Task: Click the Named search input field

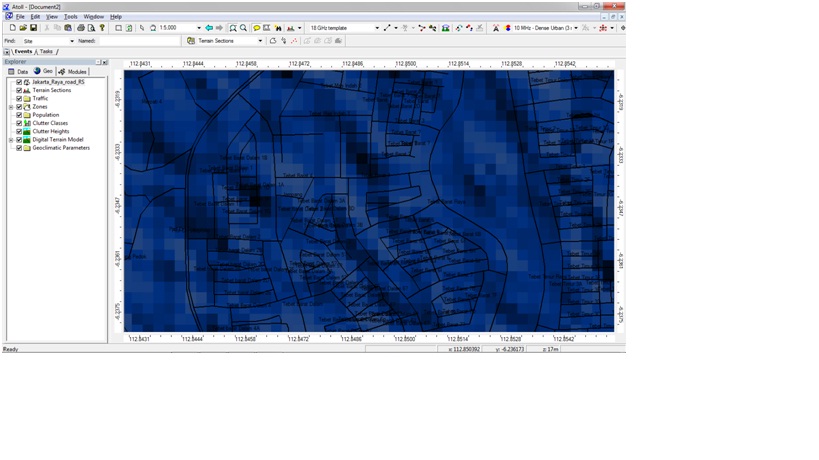Action: point(139,41)
